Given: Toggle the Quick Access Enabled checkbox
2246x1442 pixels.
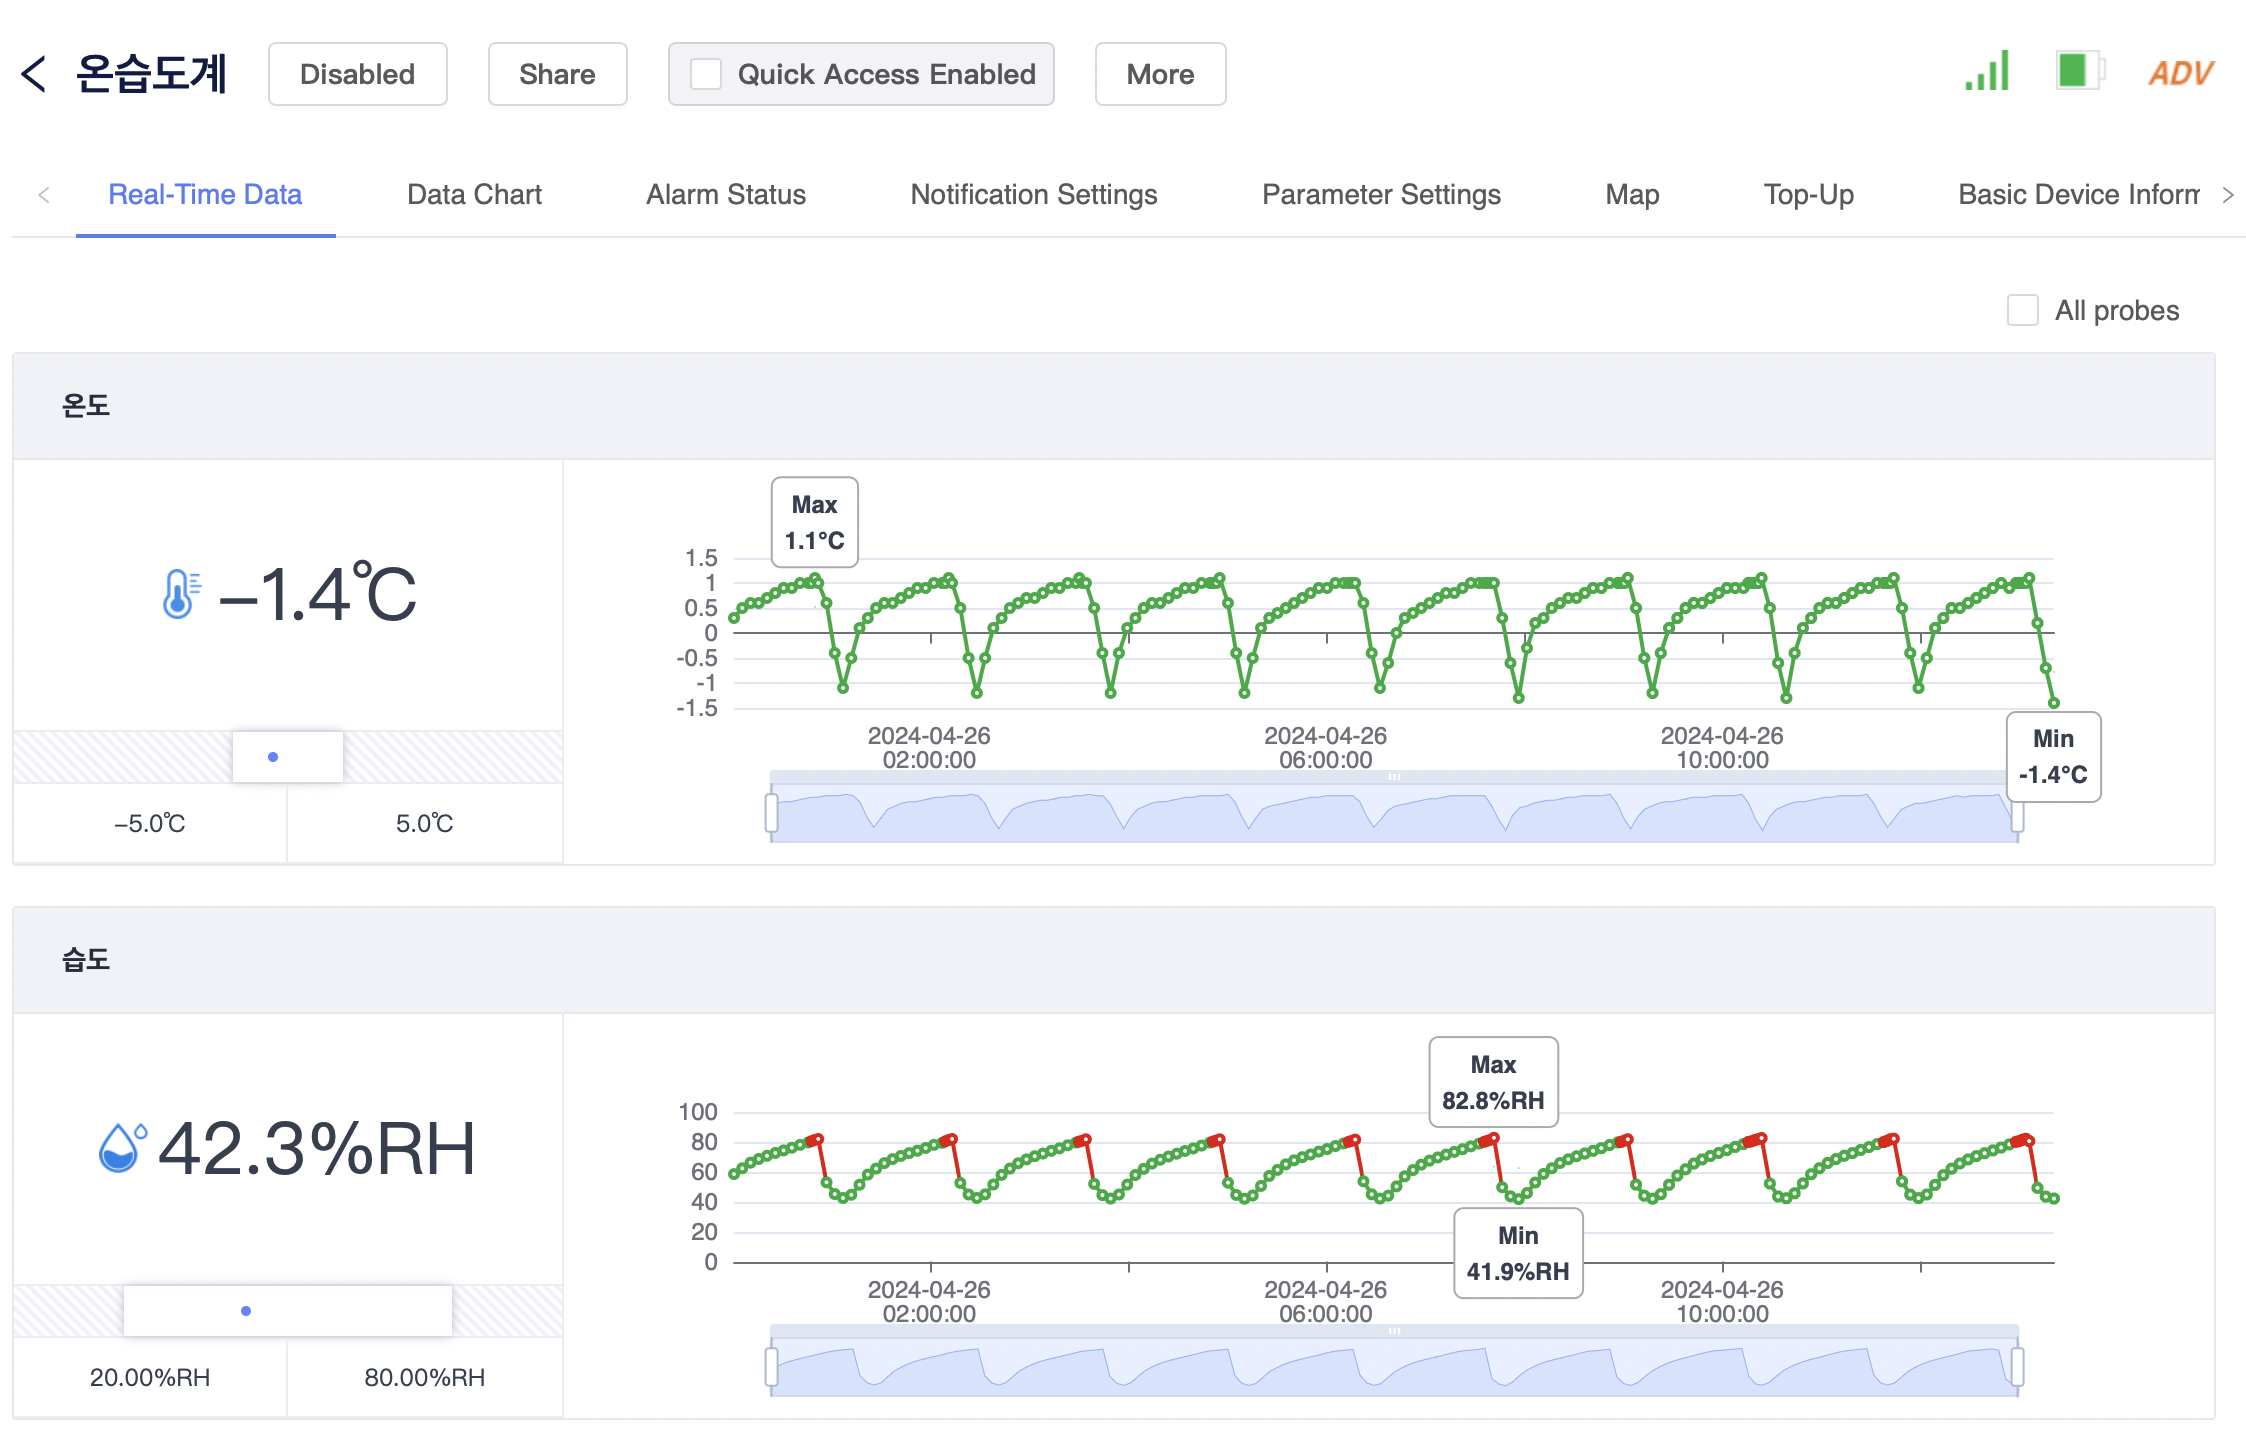Looking at the screenshot, I should [706, 74].
